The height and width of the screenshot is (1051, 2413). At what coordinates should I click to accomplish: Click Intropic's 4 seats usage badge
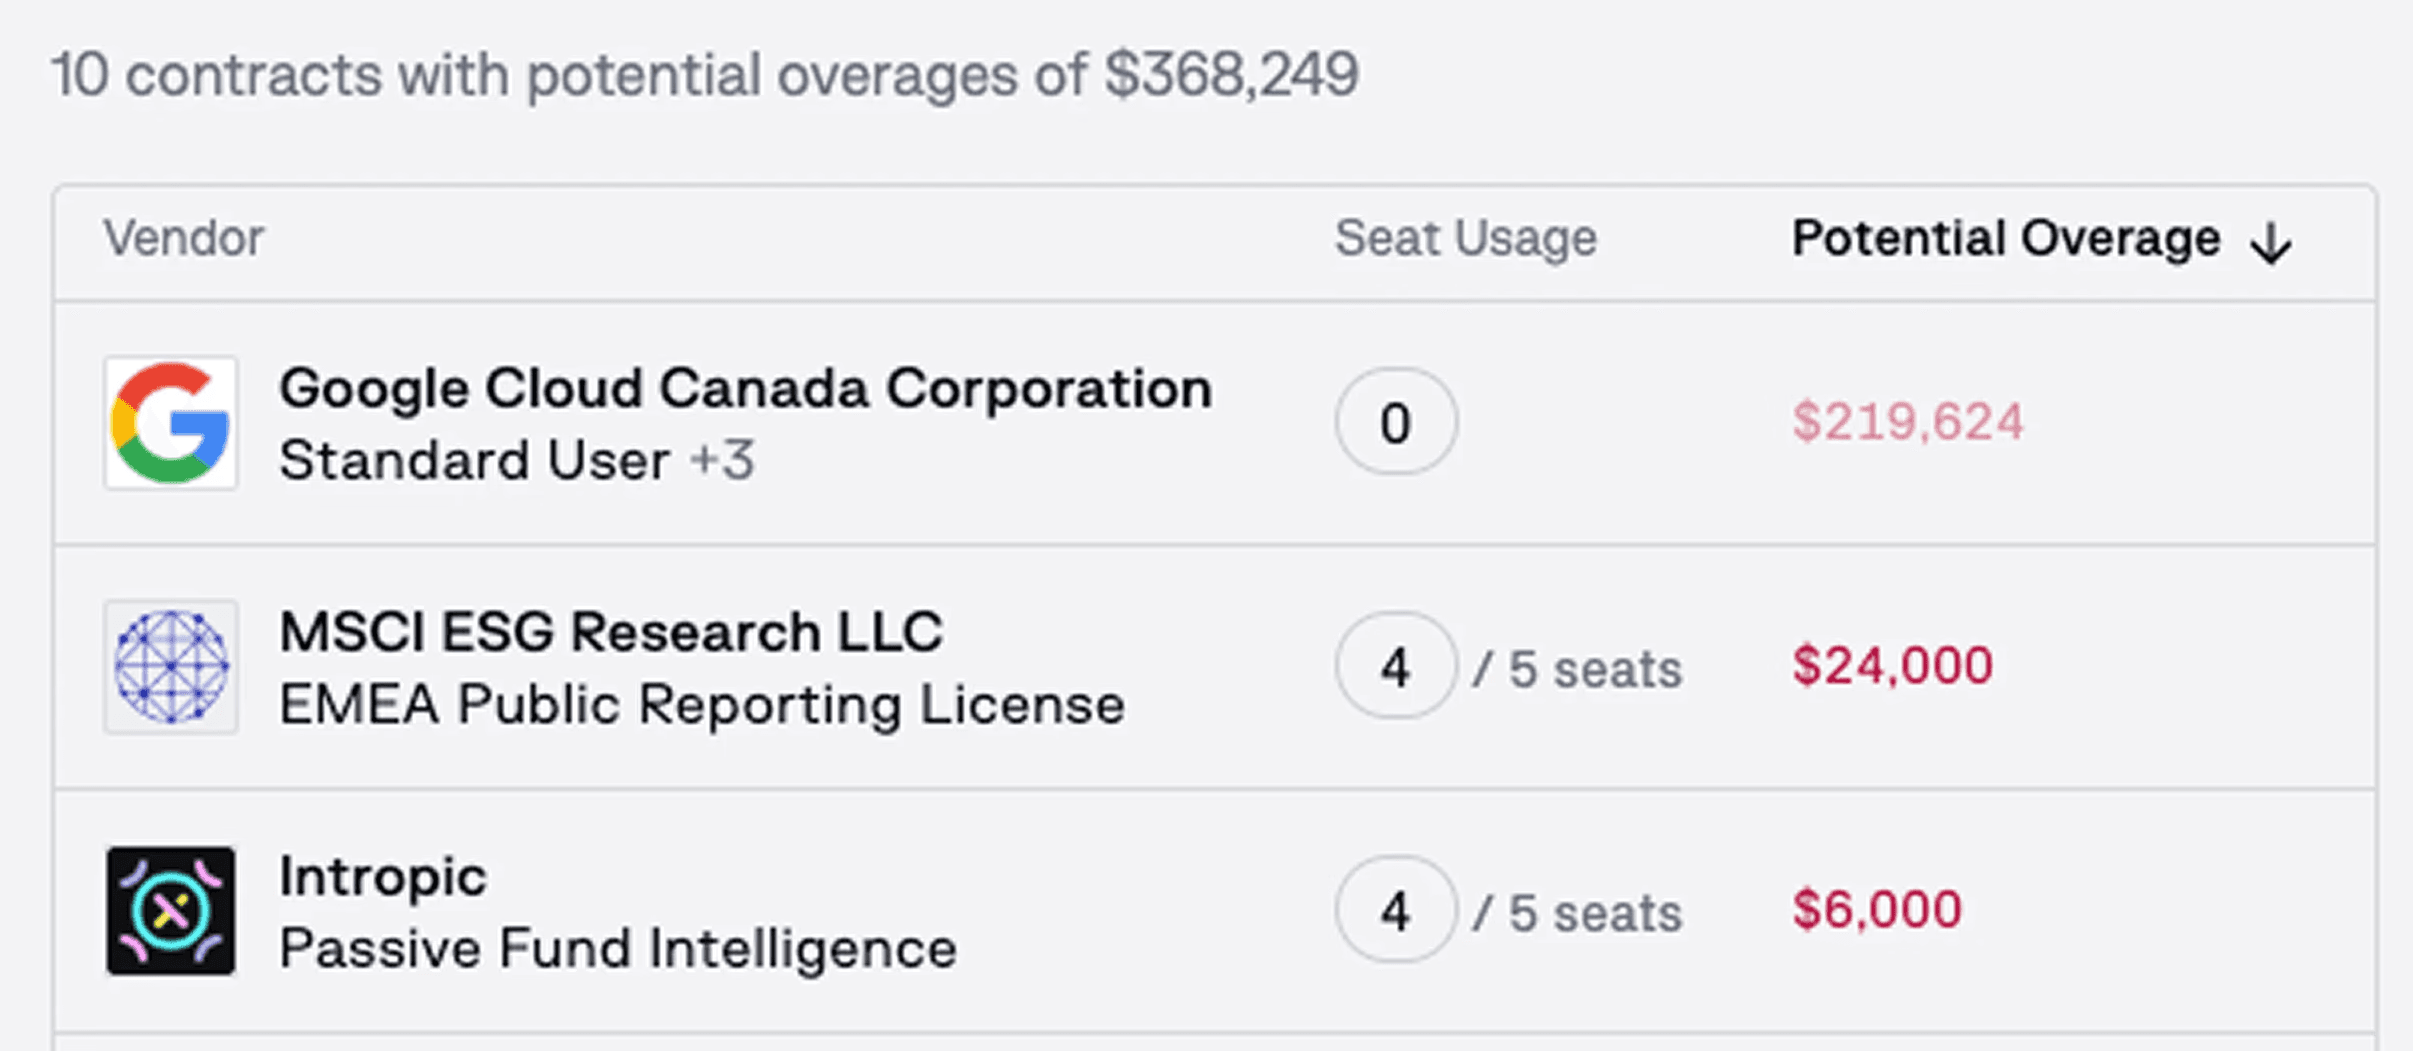pyautogui.click(x=1395, y=910)
